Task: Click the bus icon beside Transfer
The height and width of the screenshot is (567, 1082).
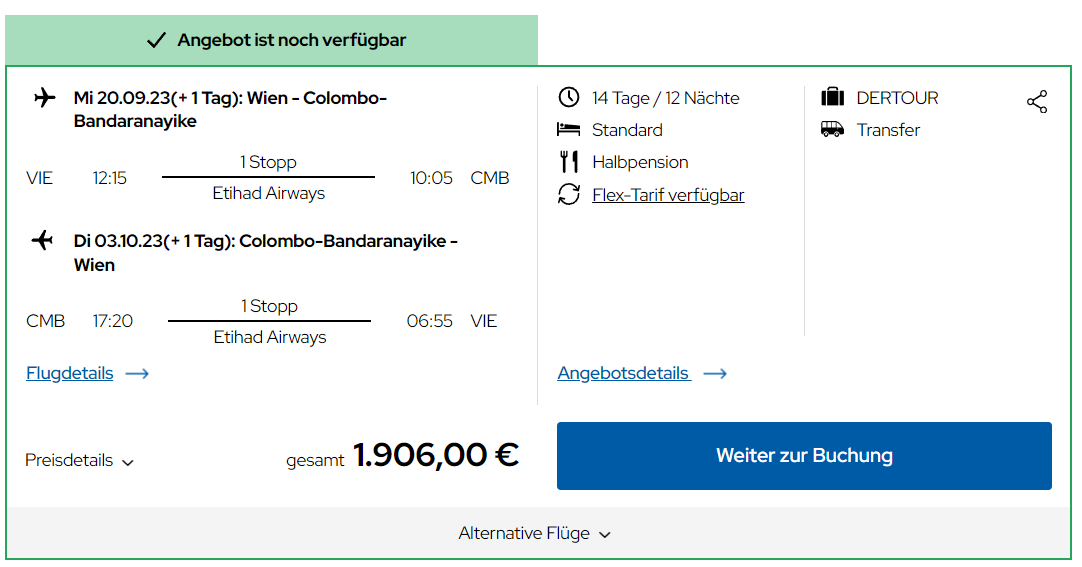Action: (833, 129)
